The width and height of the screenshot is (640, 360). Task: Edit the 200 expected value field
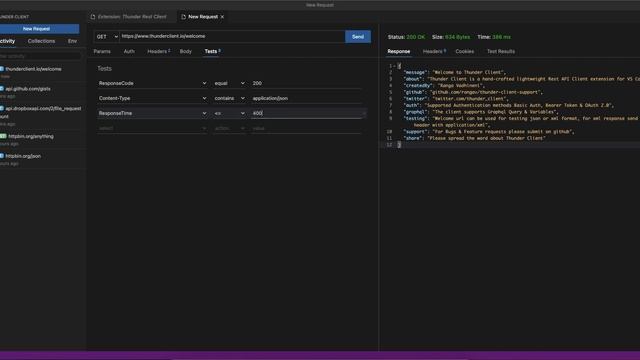[x=306, y=83]
